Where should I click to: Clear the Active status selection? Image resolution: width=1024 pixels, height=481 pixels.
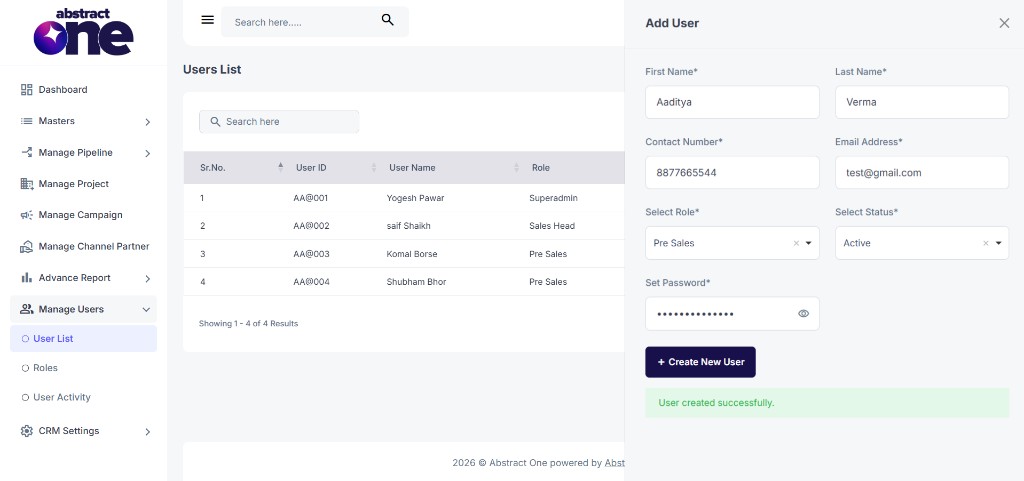point(986,243)
